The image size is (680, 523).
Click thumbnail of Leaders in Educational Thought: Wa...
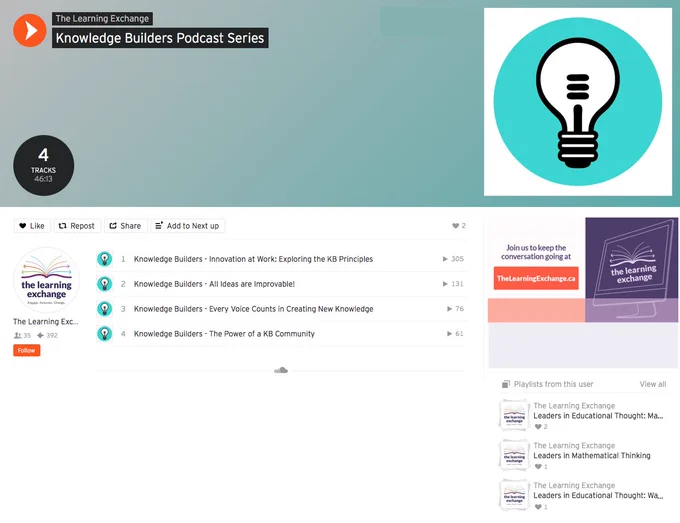point(514,495)
